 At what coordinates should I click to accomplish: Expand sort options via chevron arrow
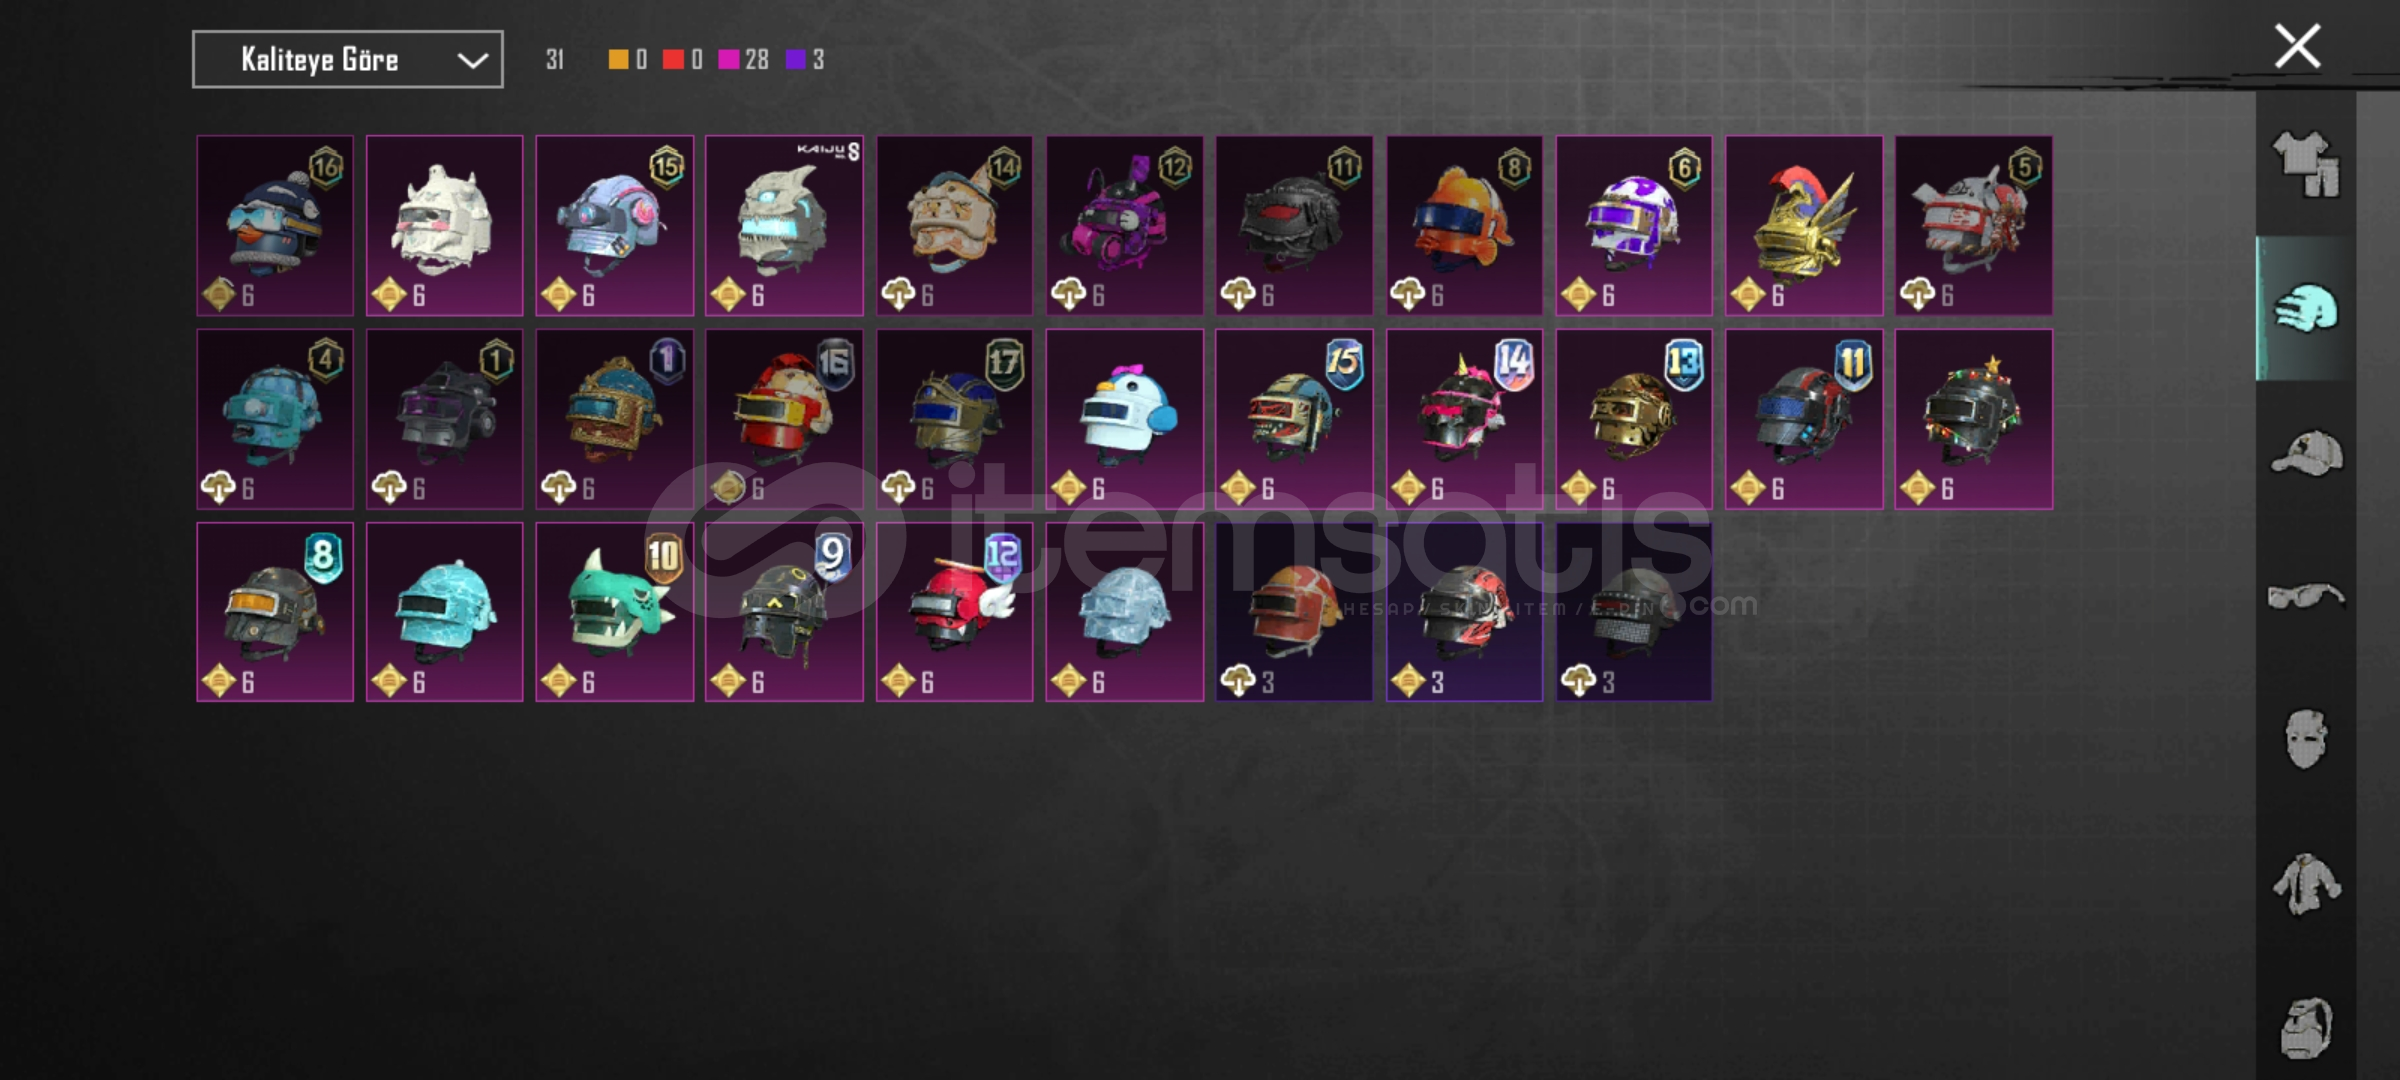pyautogui.click(x=472, y=60)
